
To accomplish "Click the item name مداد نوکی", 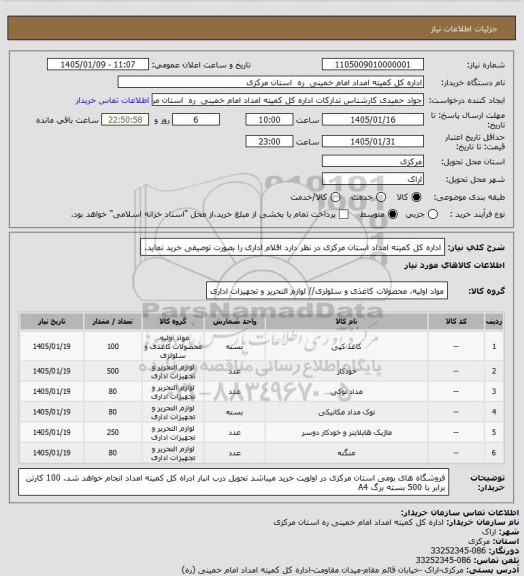I will point(347,392).
